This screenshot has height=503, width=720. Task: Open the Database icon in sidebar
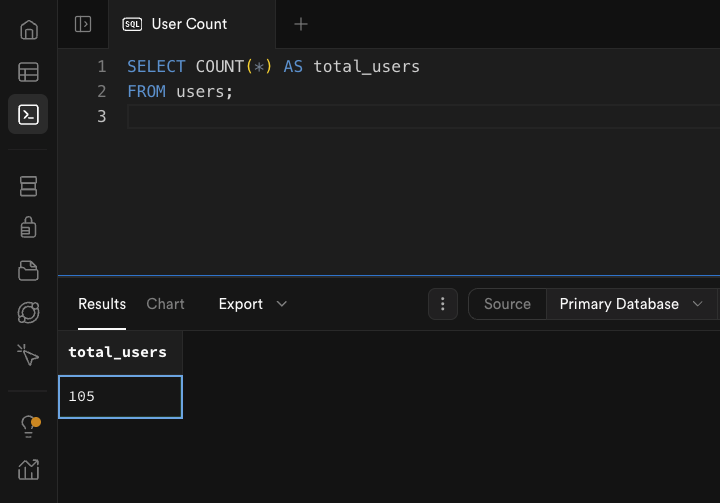[x=28, y=186]
